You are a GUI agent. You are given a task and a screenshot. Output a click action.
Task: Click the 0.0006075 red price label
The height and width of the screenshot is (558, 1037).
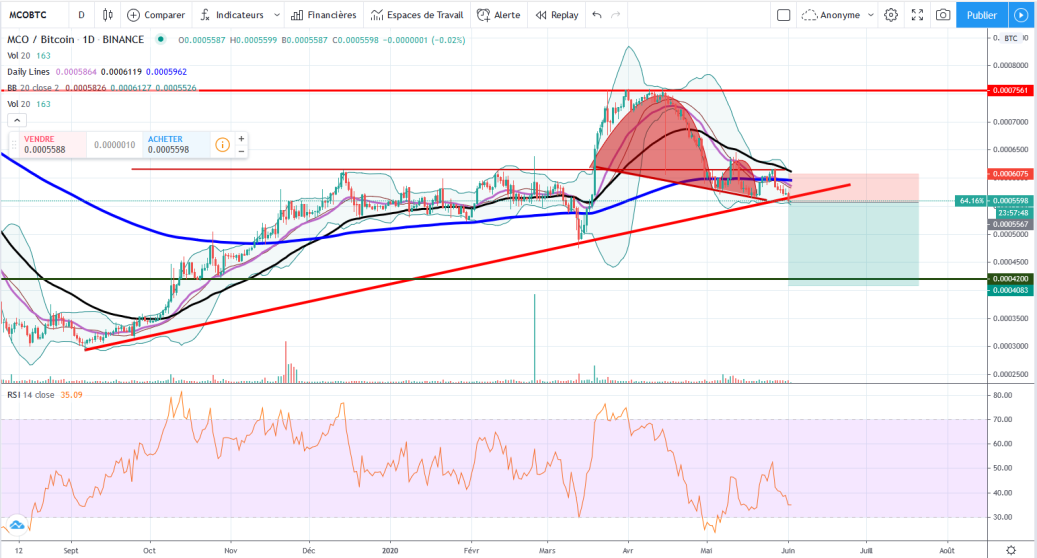[x=1009, y=174]
